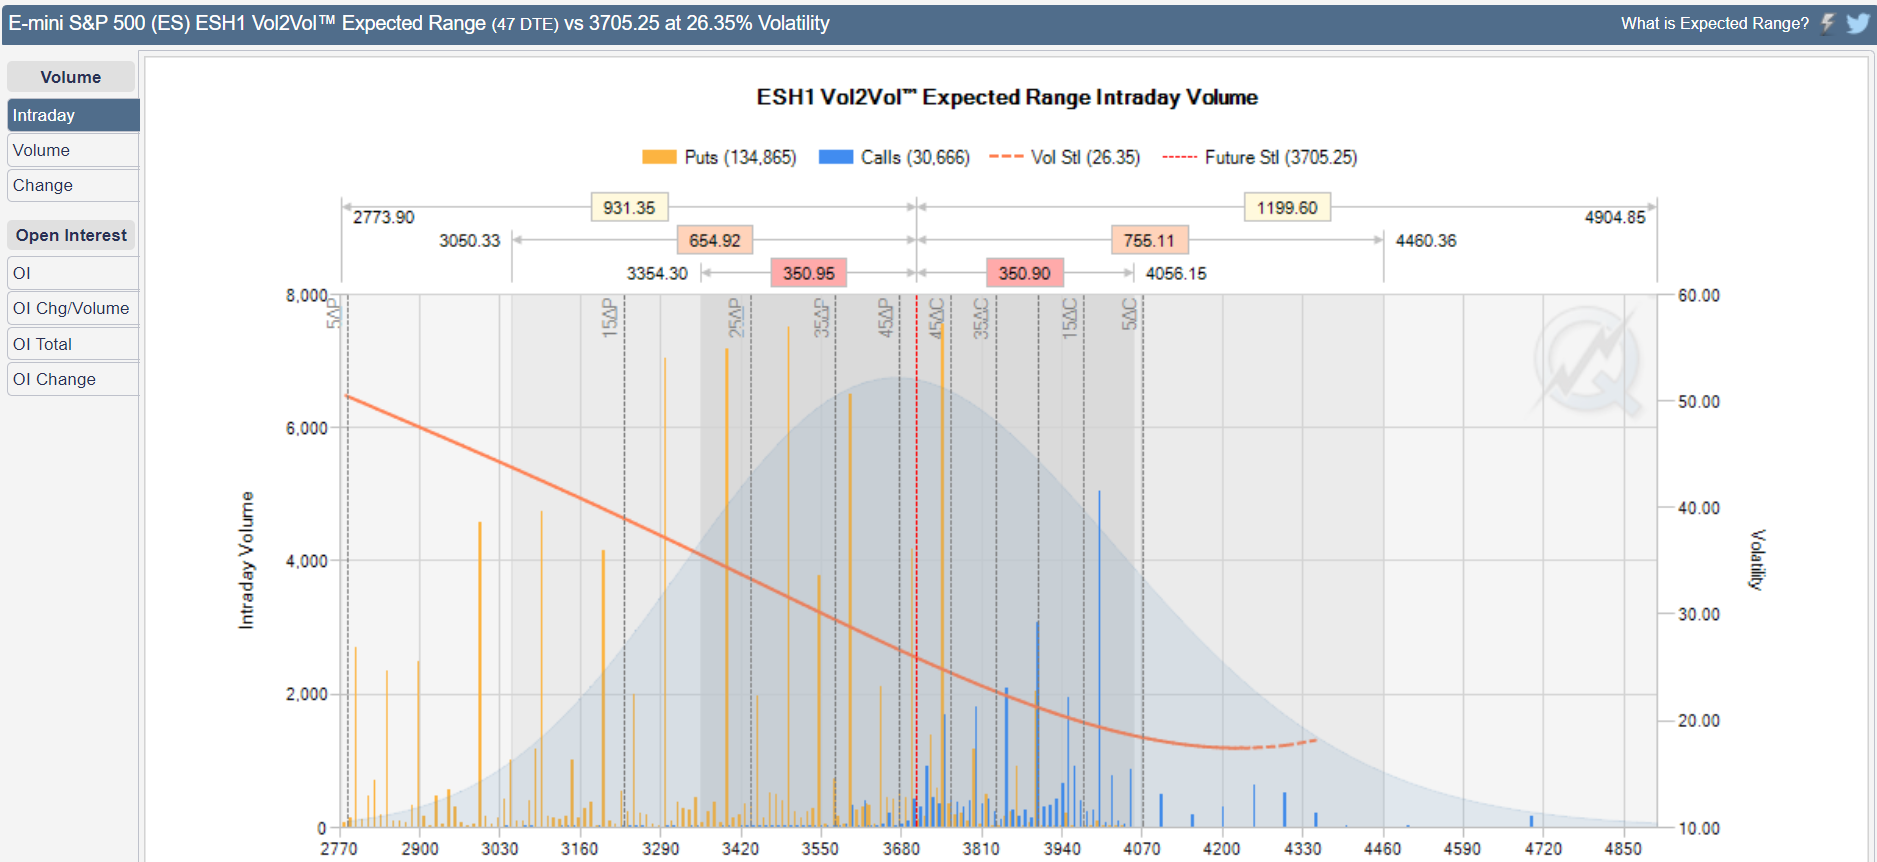The height and width of the screenshot is (862, 1877).
Task: Click the 4460.36 range value
Action: [1426, 241]
